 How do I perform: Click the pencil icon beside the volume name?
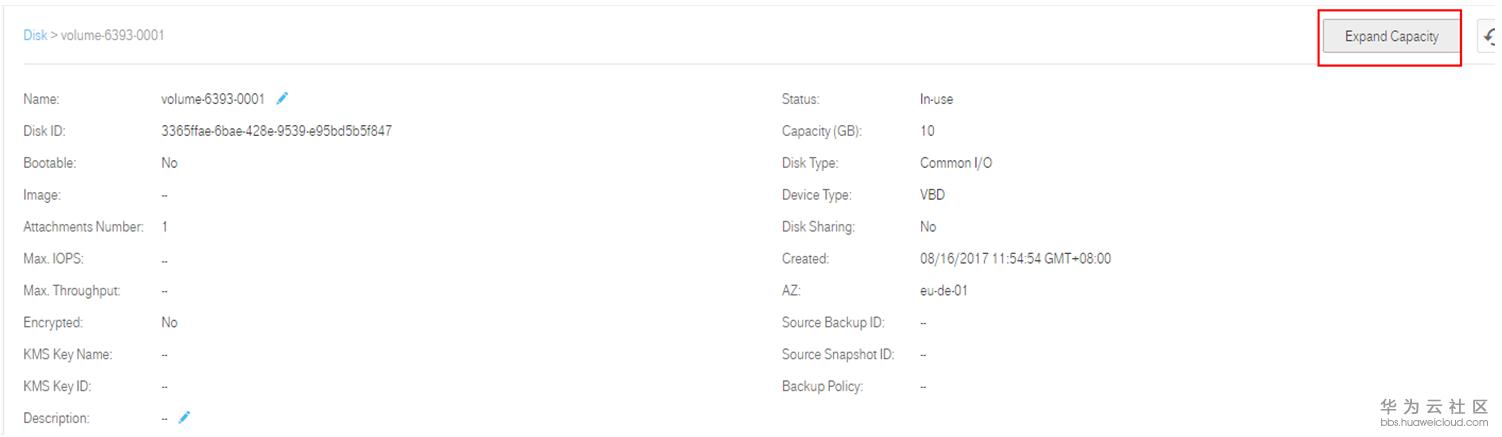(x=283, y=98)
